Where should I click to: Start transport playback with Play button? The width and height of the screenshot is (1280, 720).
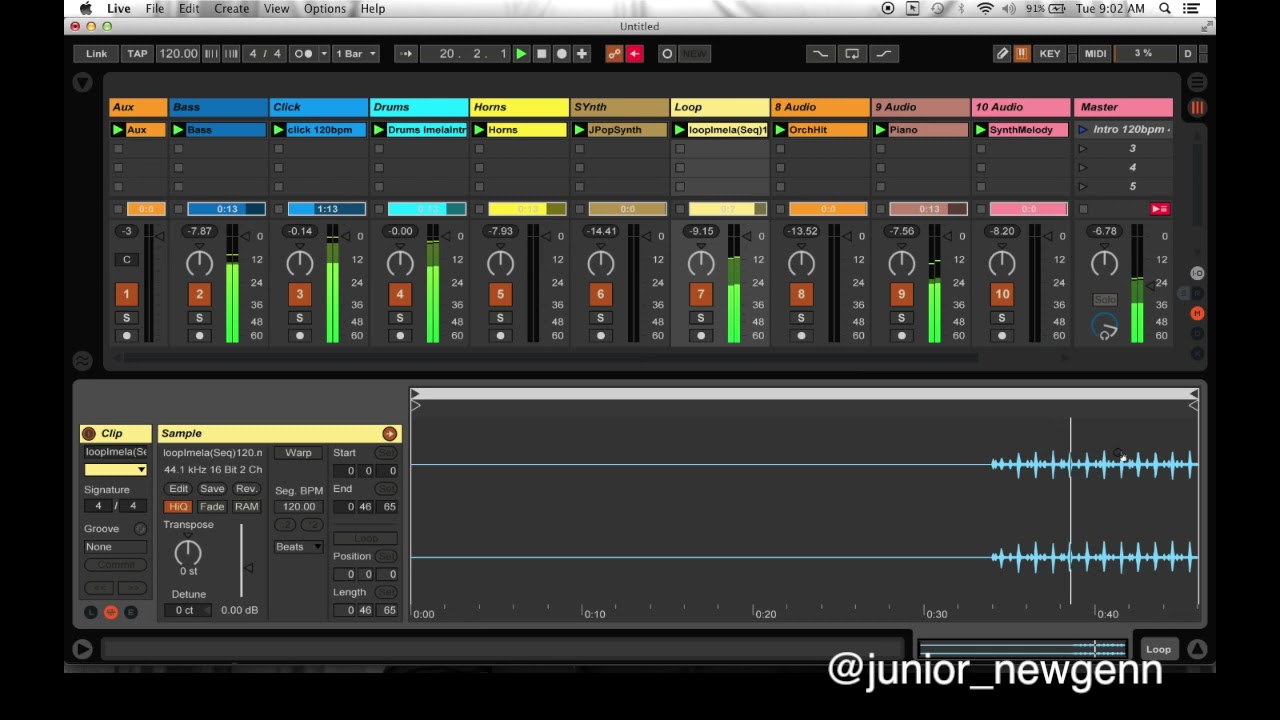(521, 54)
